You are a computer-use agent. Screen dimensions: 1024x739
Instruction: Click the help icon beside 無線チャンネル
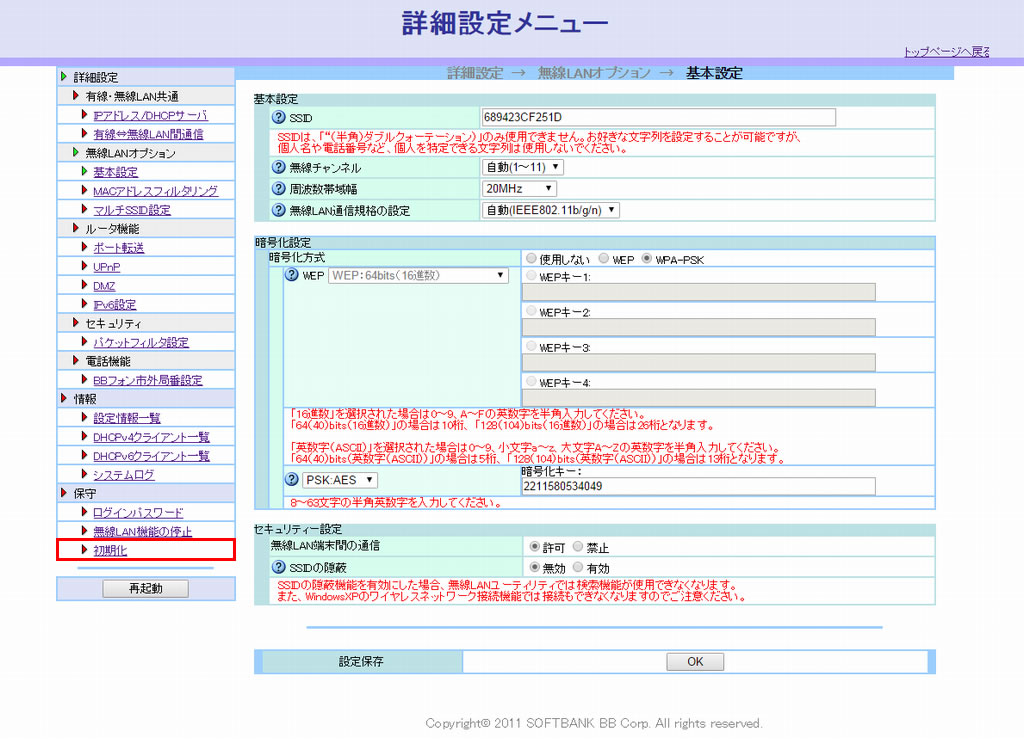coord(280,167)
